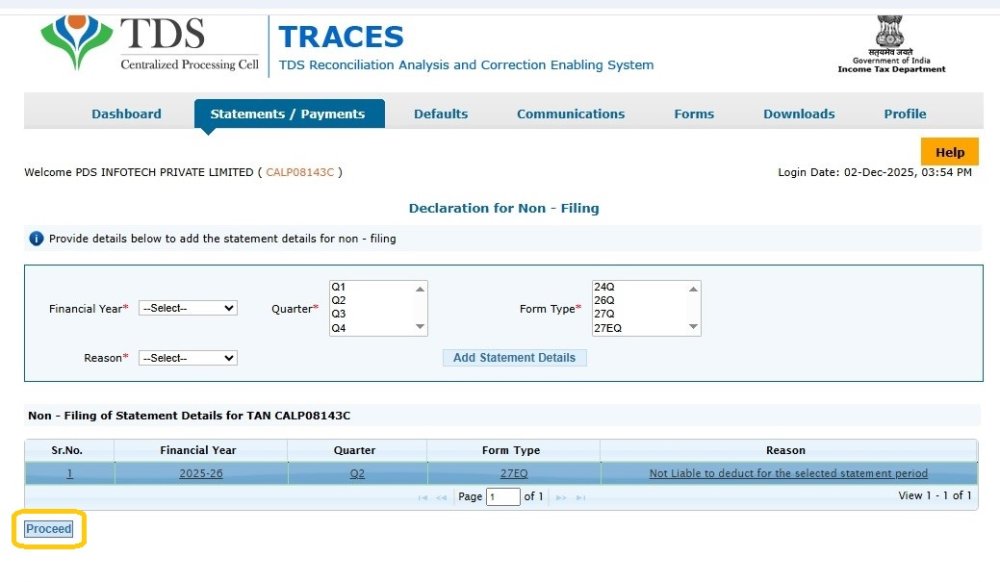Open the Reason dropdown

(x=187, y=357)
